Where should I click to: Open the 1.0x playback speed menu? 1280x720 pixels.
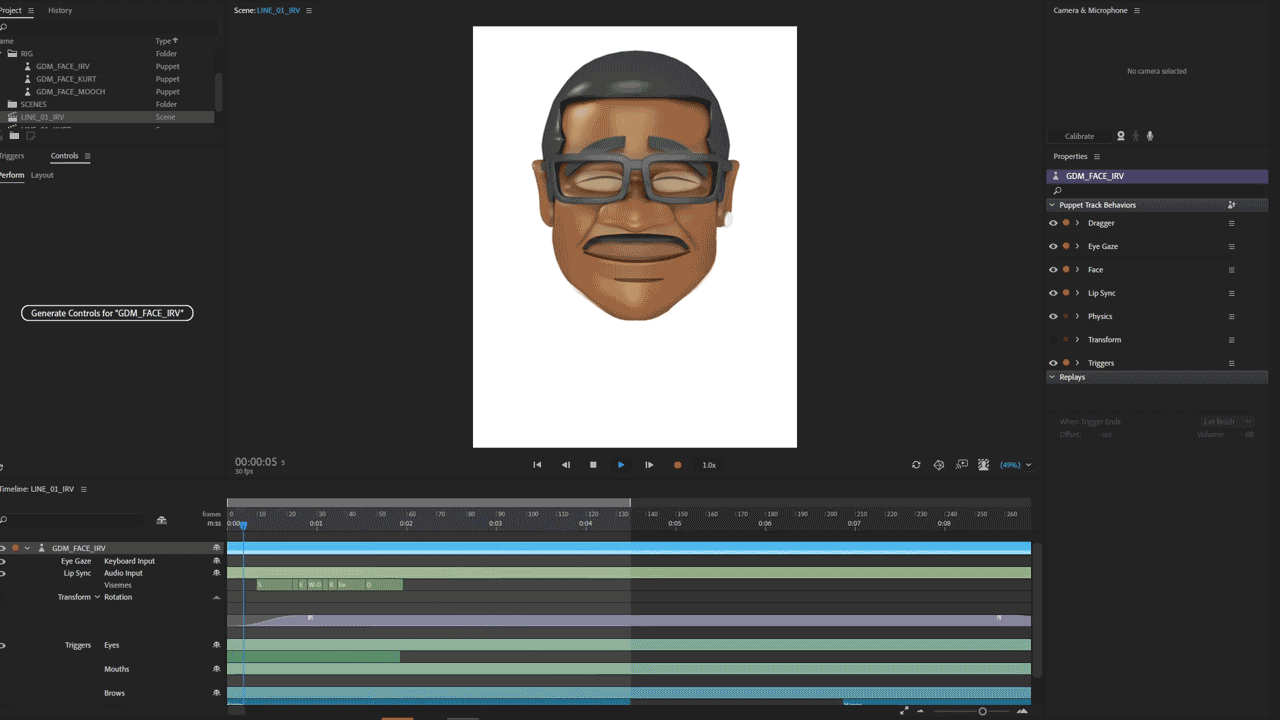pyautogui.click(x=709, y=465)
